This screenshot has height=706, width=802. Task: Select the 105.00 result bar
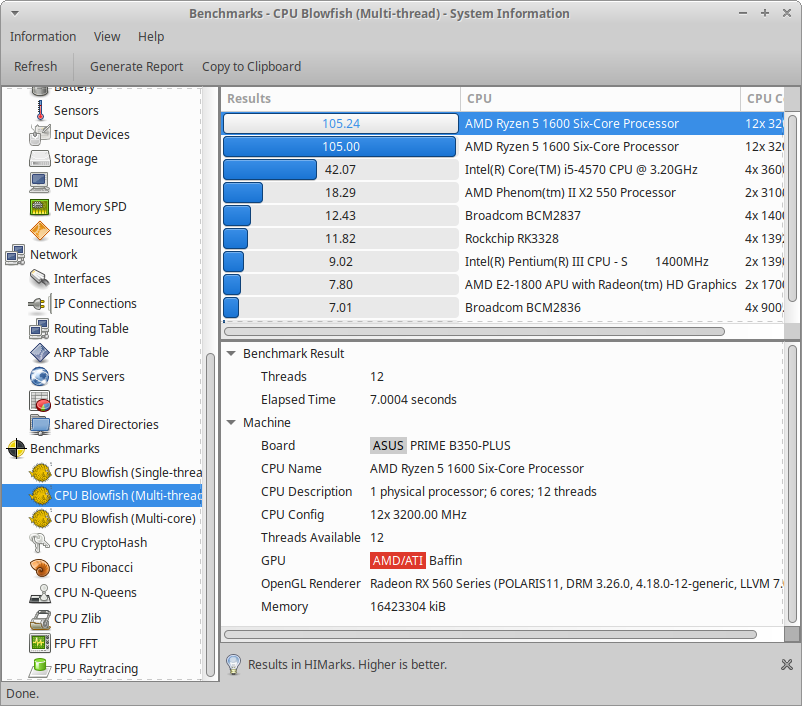(341, 147)
